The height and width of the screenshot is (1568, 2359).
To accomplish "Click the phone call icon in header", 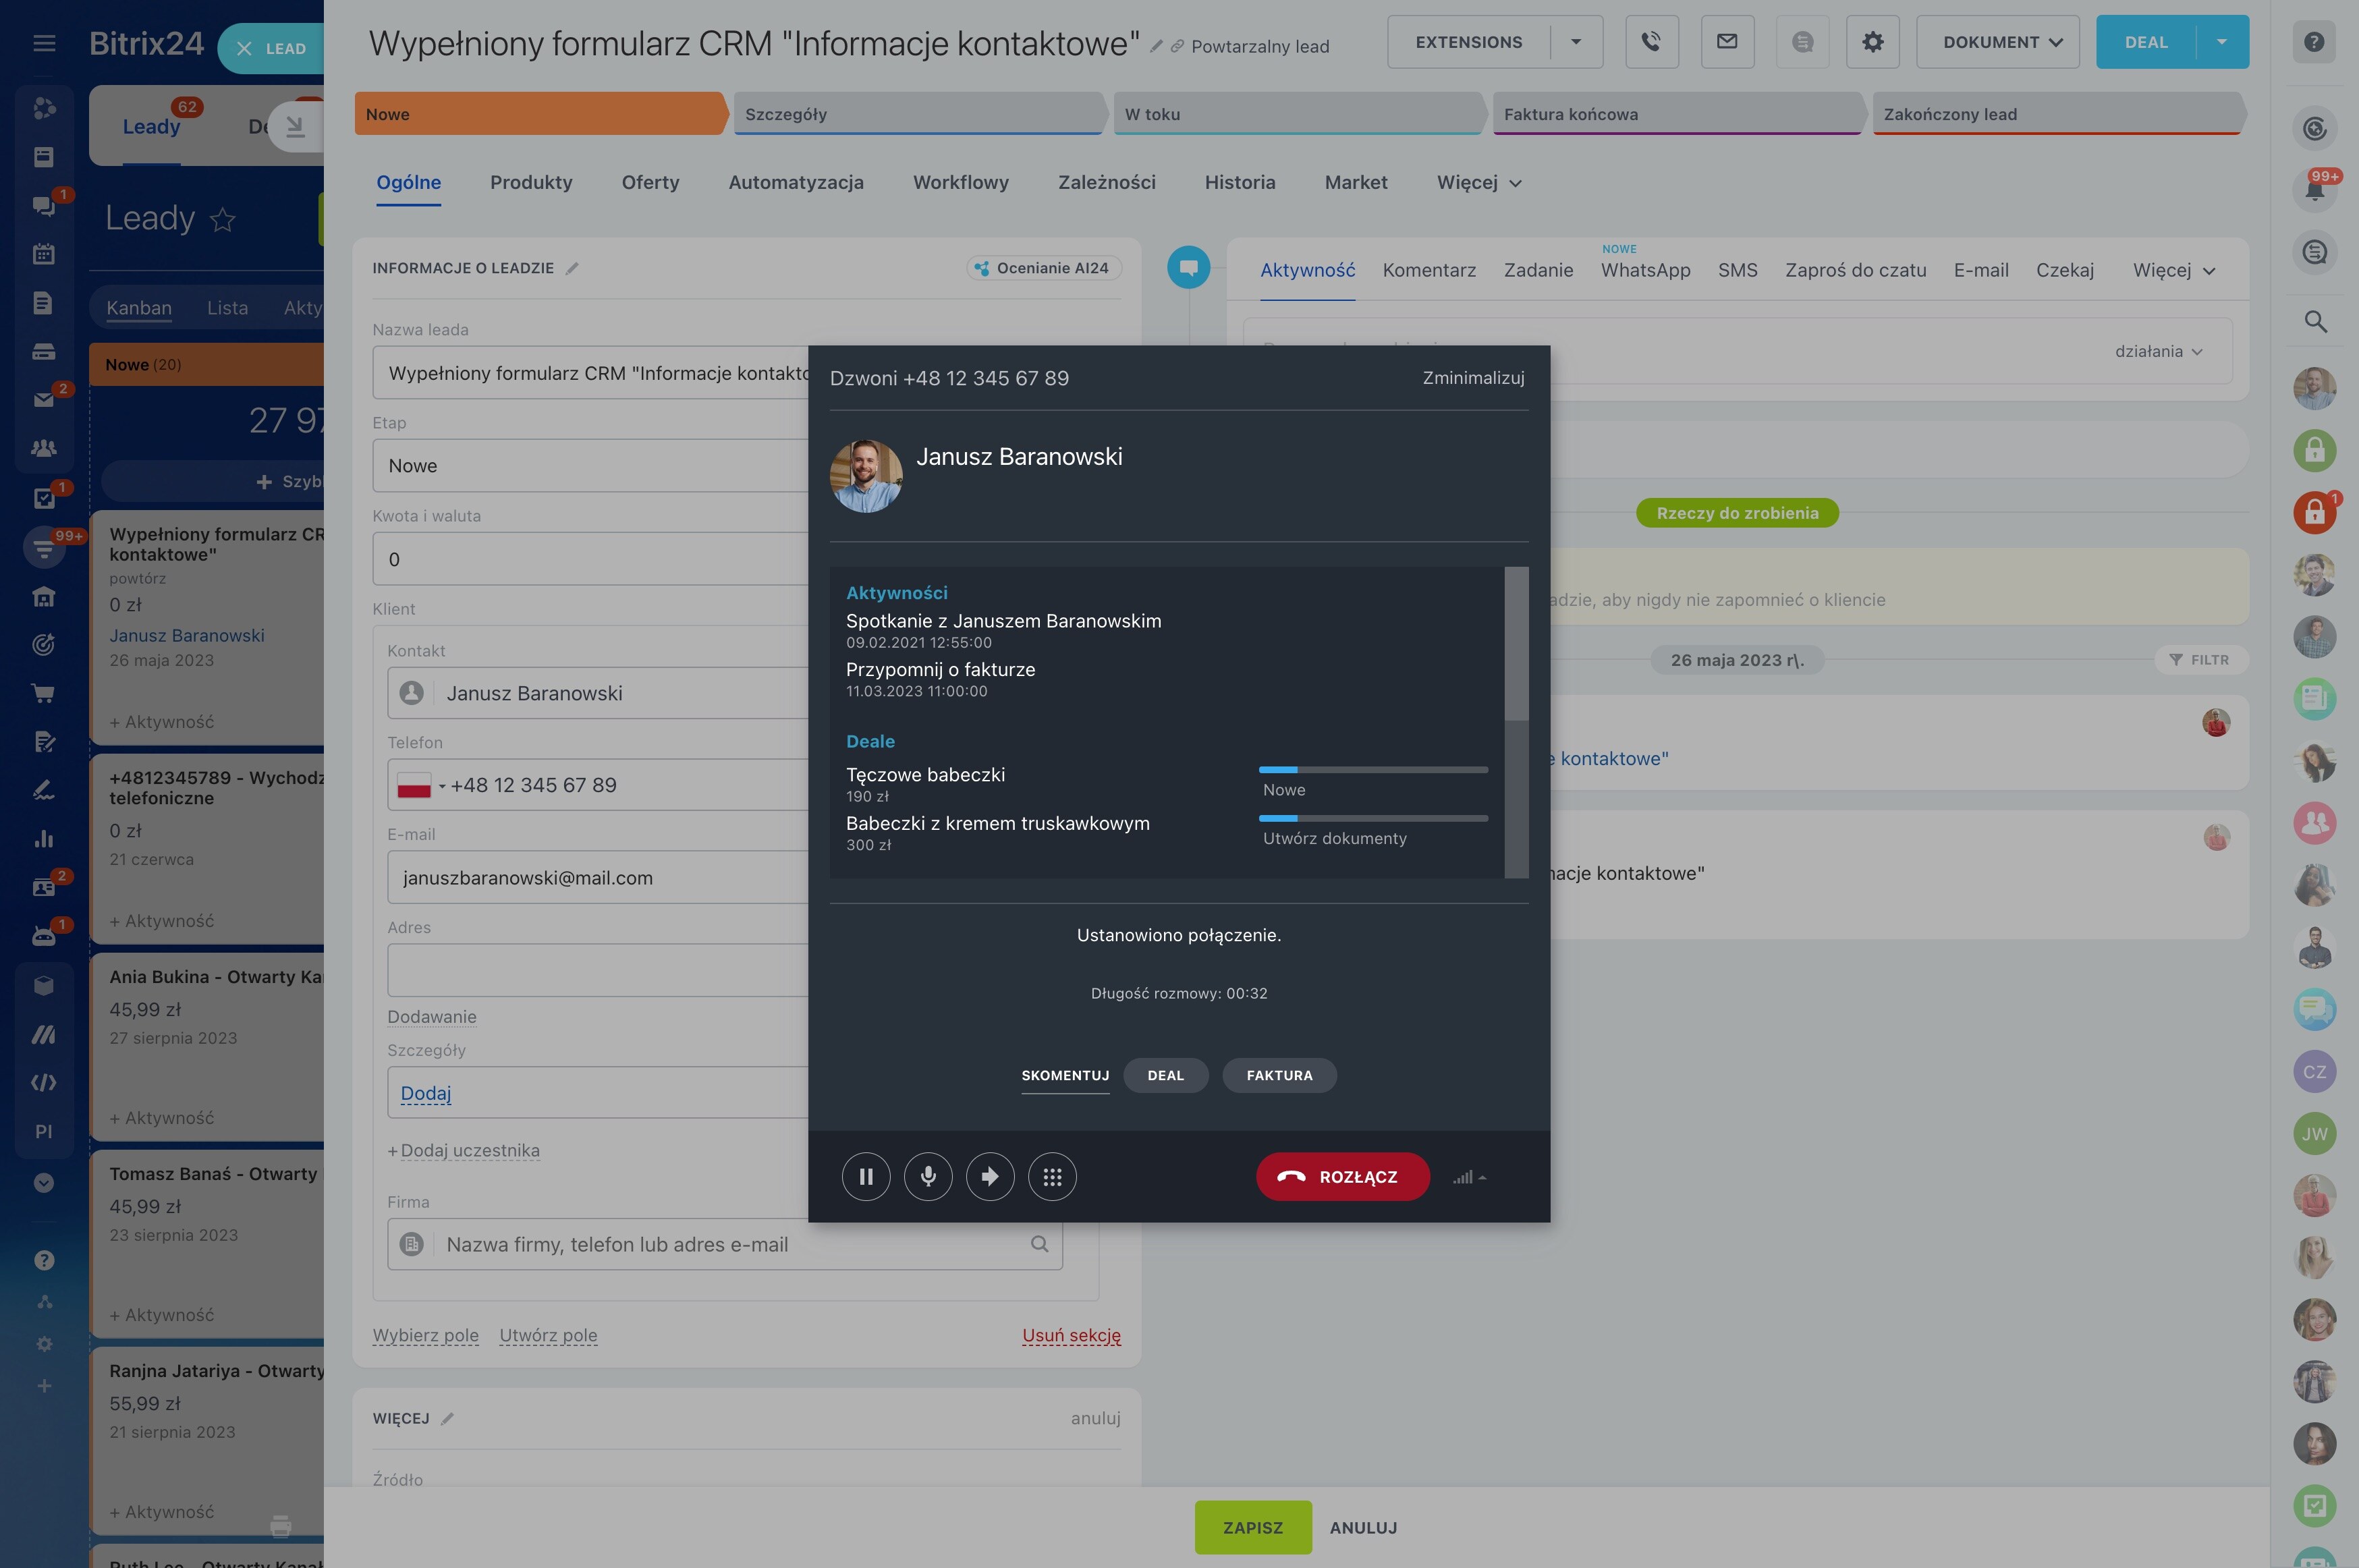I will (1651, 42).
